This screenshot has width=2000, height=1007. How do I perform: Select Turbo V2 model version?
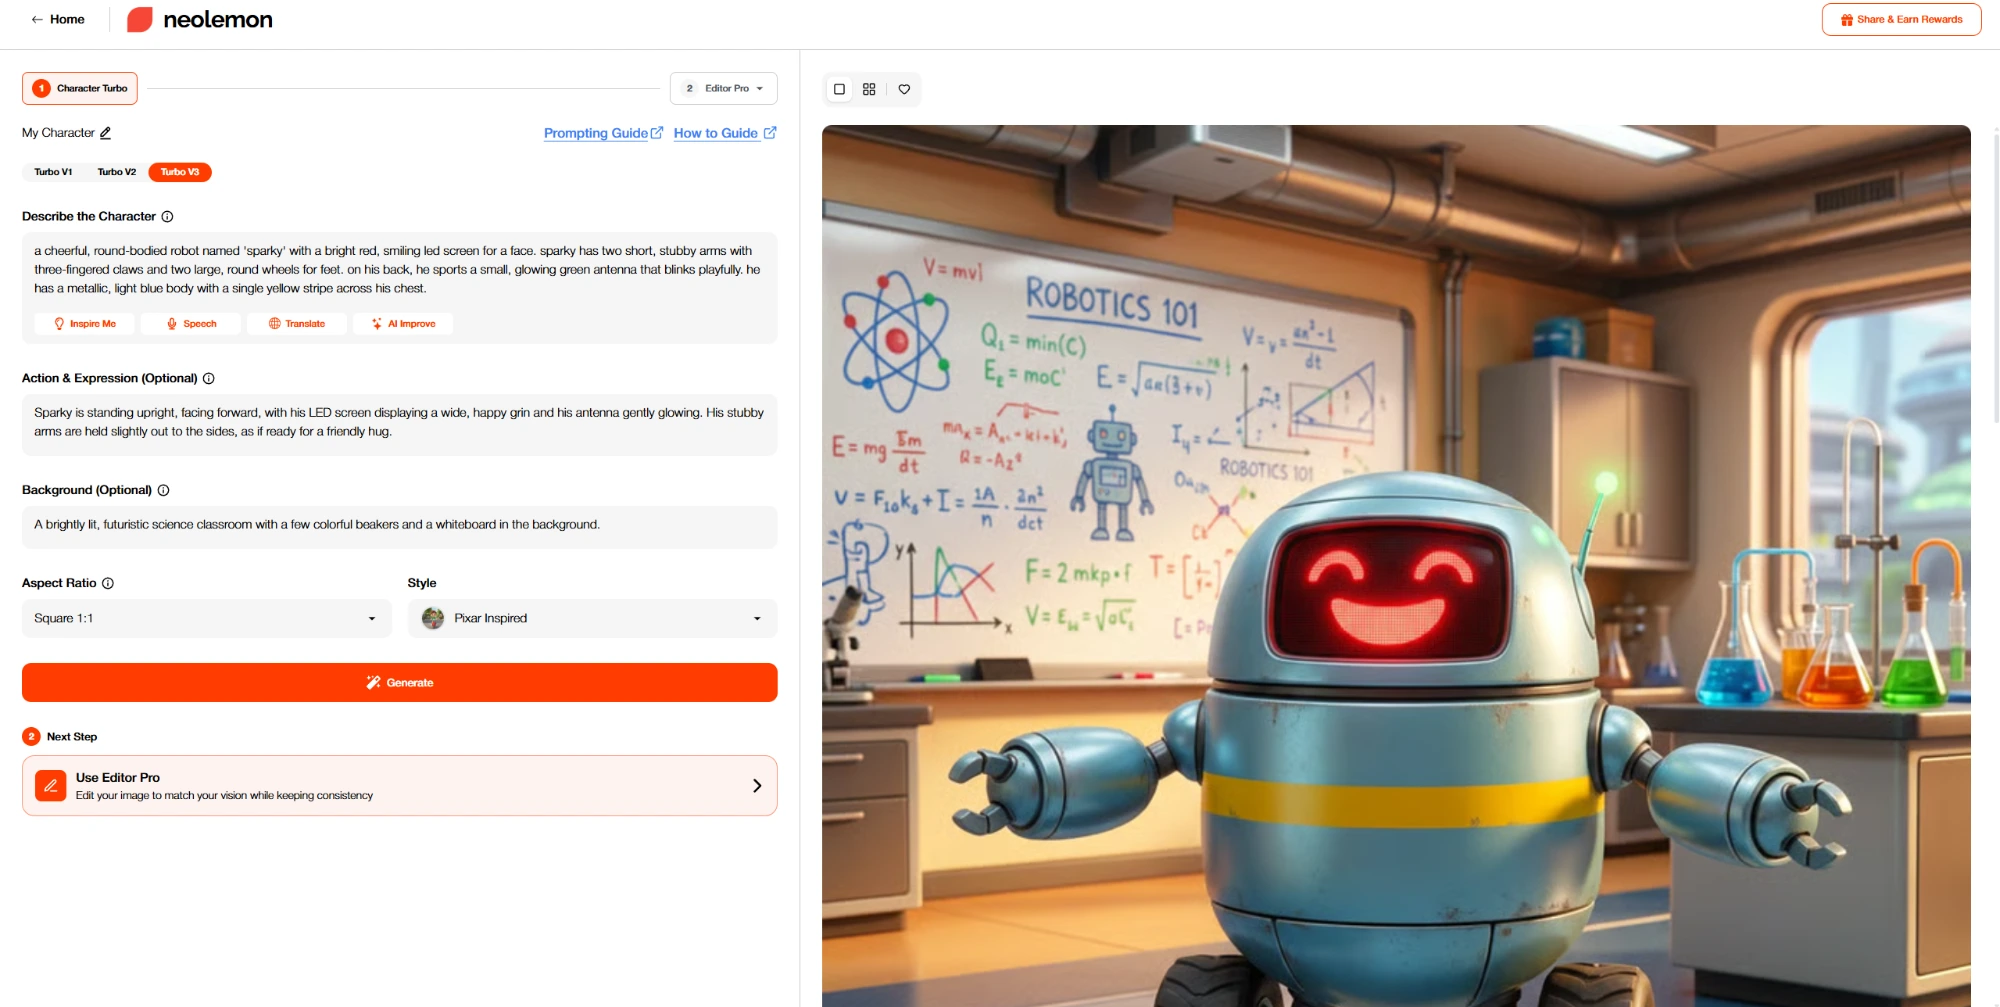pyautogui.click(x=117, y=172)
